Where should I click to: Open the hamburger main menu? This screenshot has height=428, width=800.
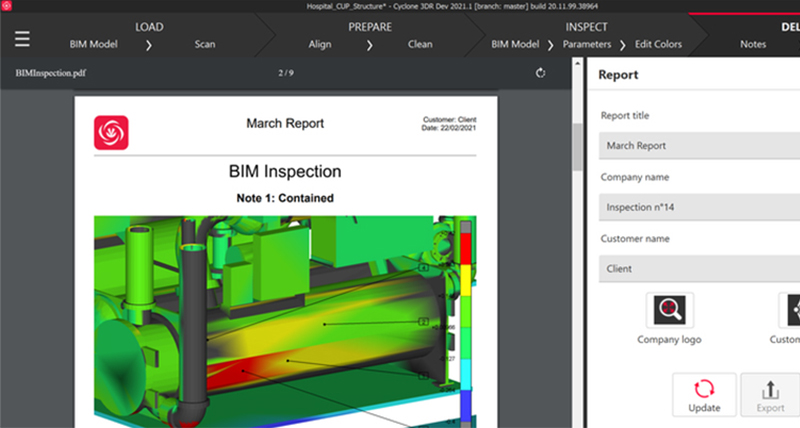22,39
